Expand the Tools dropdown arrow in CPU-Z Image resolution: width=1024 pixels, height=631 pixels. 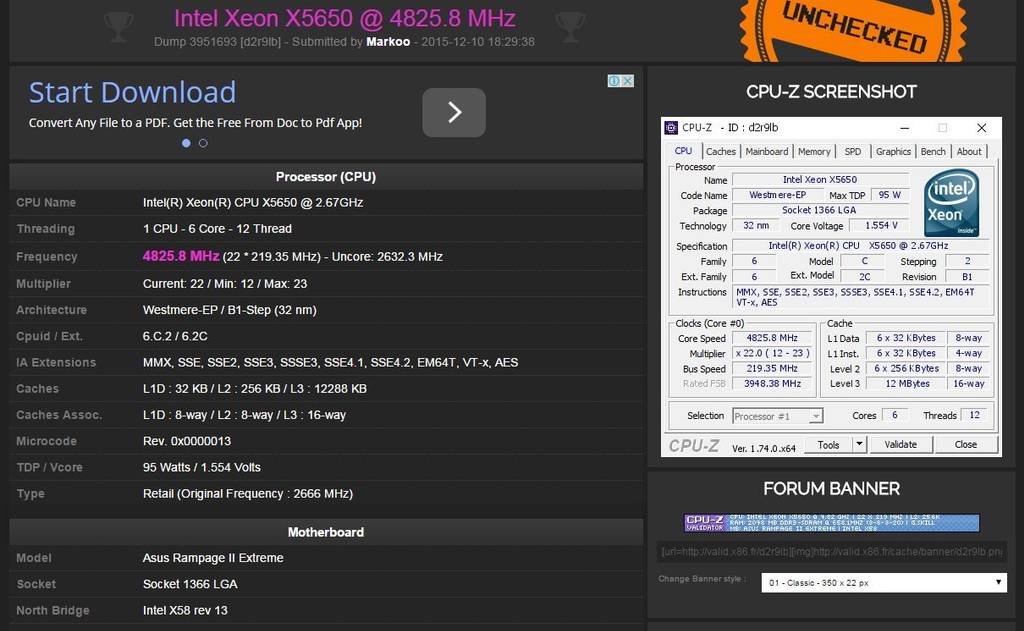pos(859,444)
